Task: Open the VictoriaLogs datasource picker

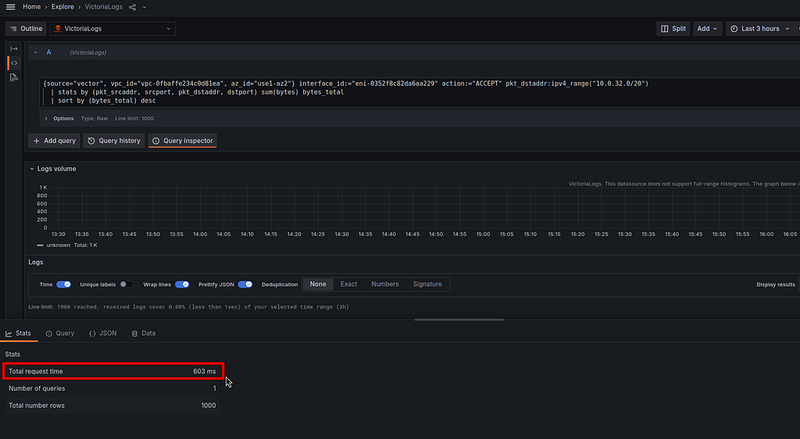Action: [x=113, y=29]
